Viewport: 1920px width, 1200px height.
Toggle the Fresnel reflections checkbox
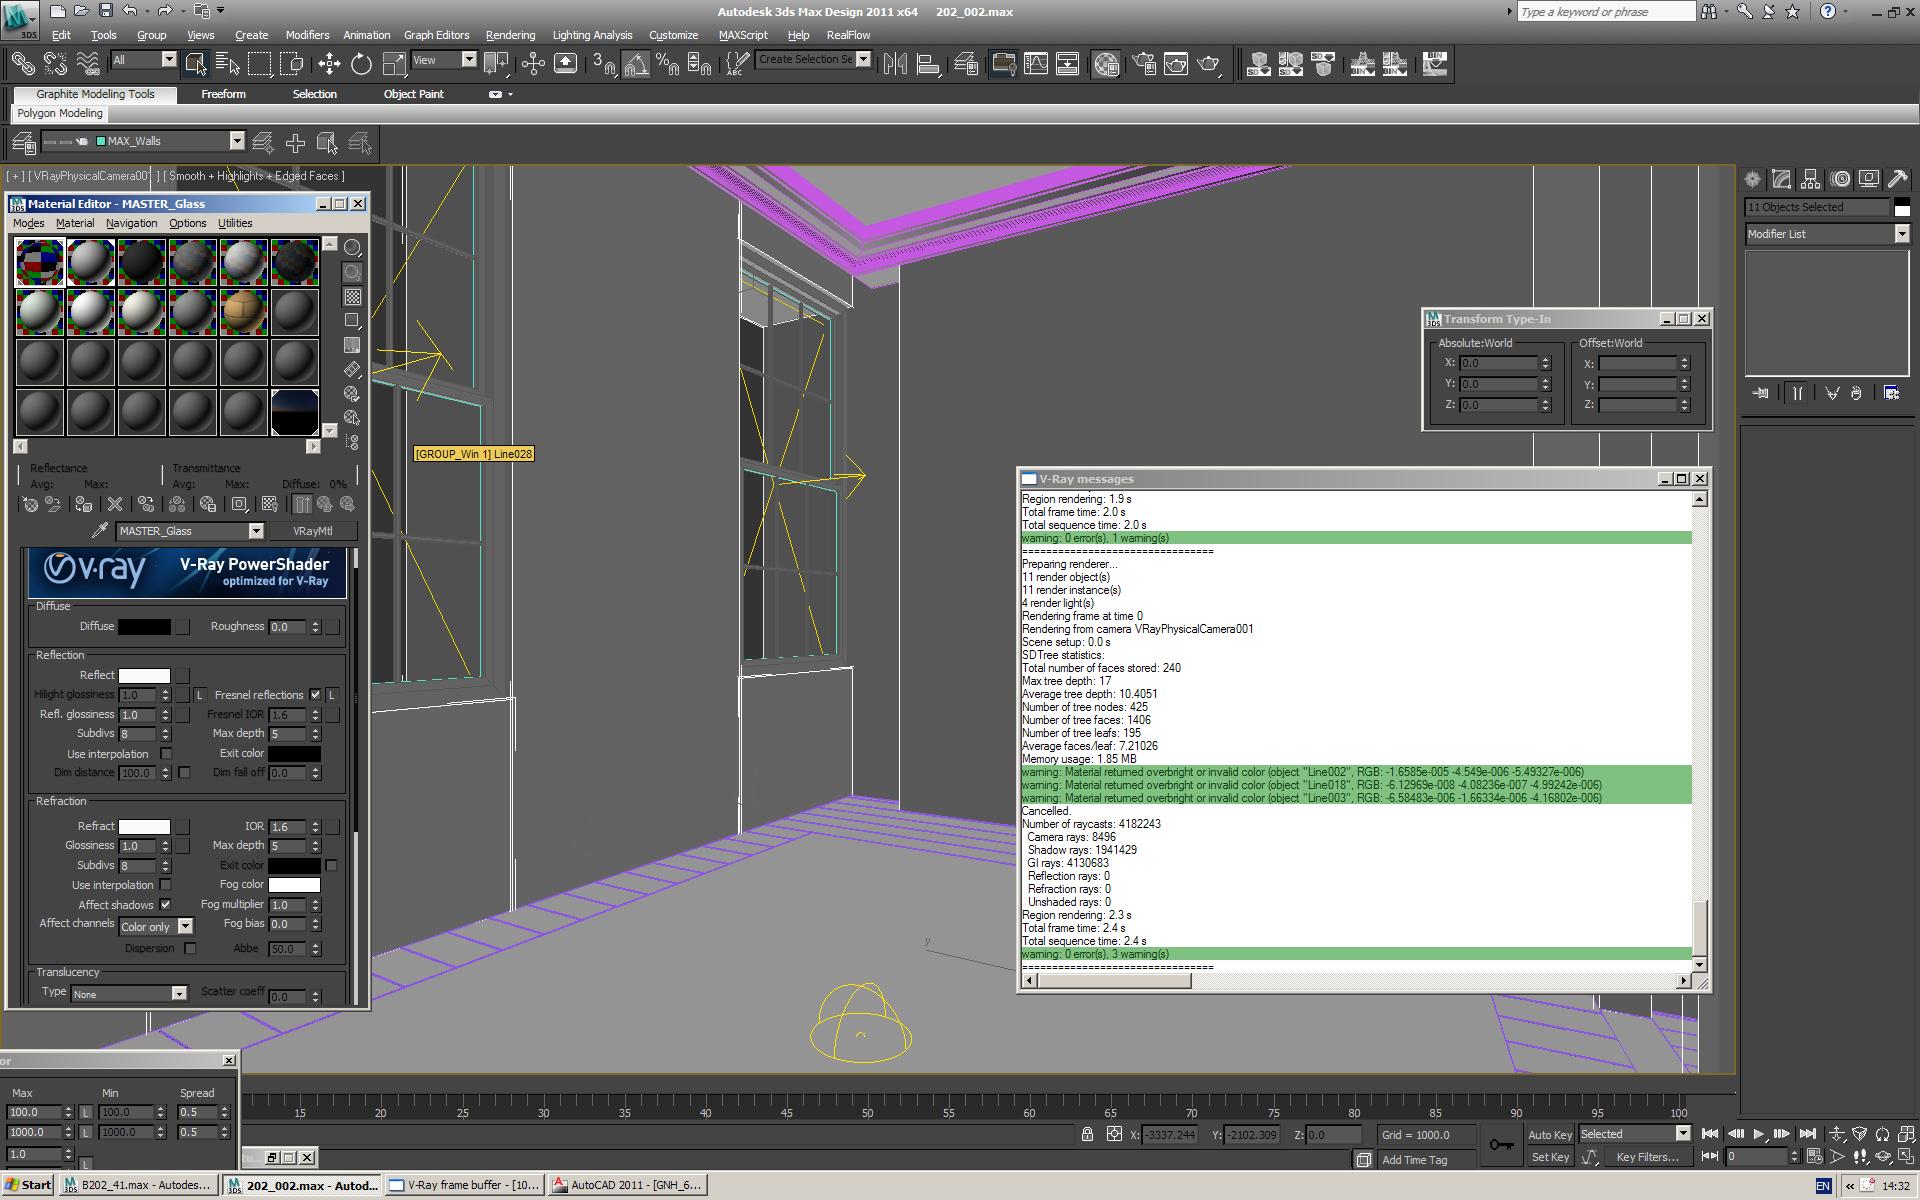pyautogui.click(x=316, y=695)
